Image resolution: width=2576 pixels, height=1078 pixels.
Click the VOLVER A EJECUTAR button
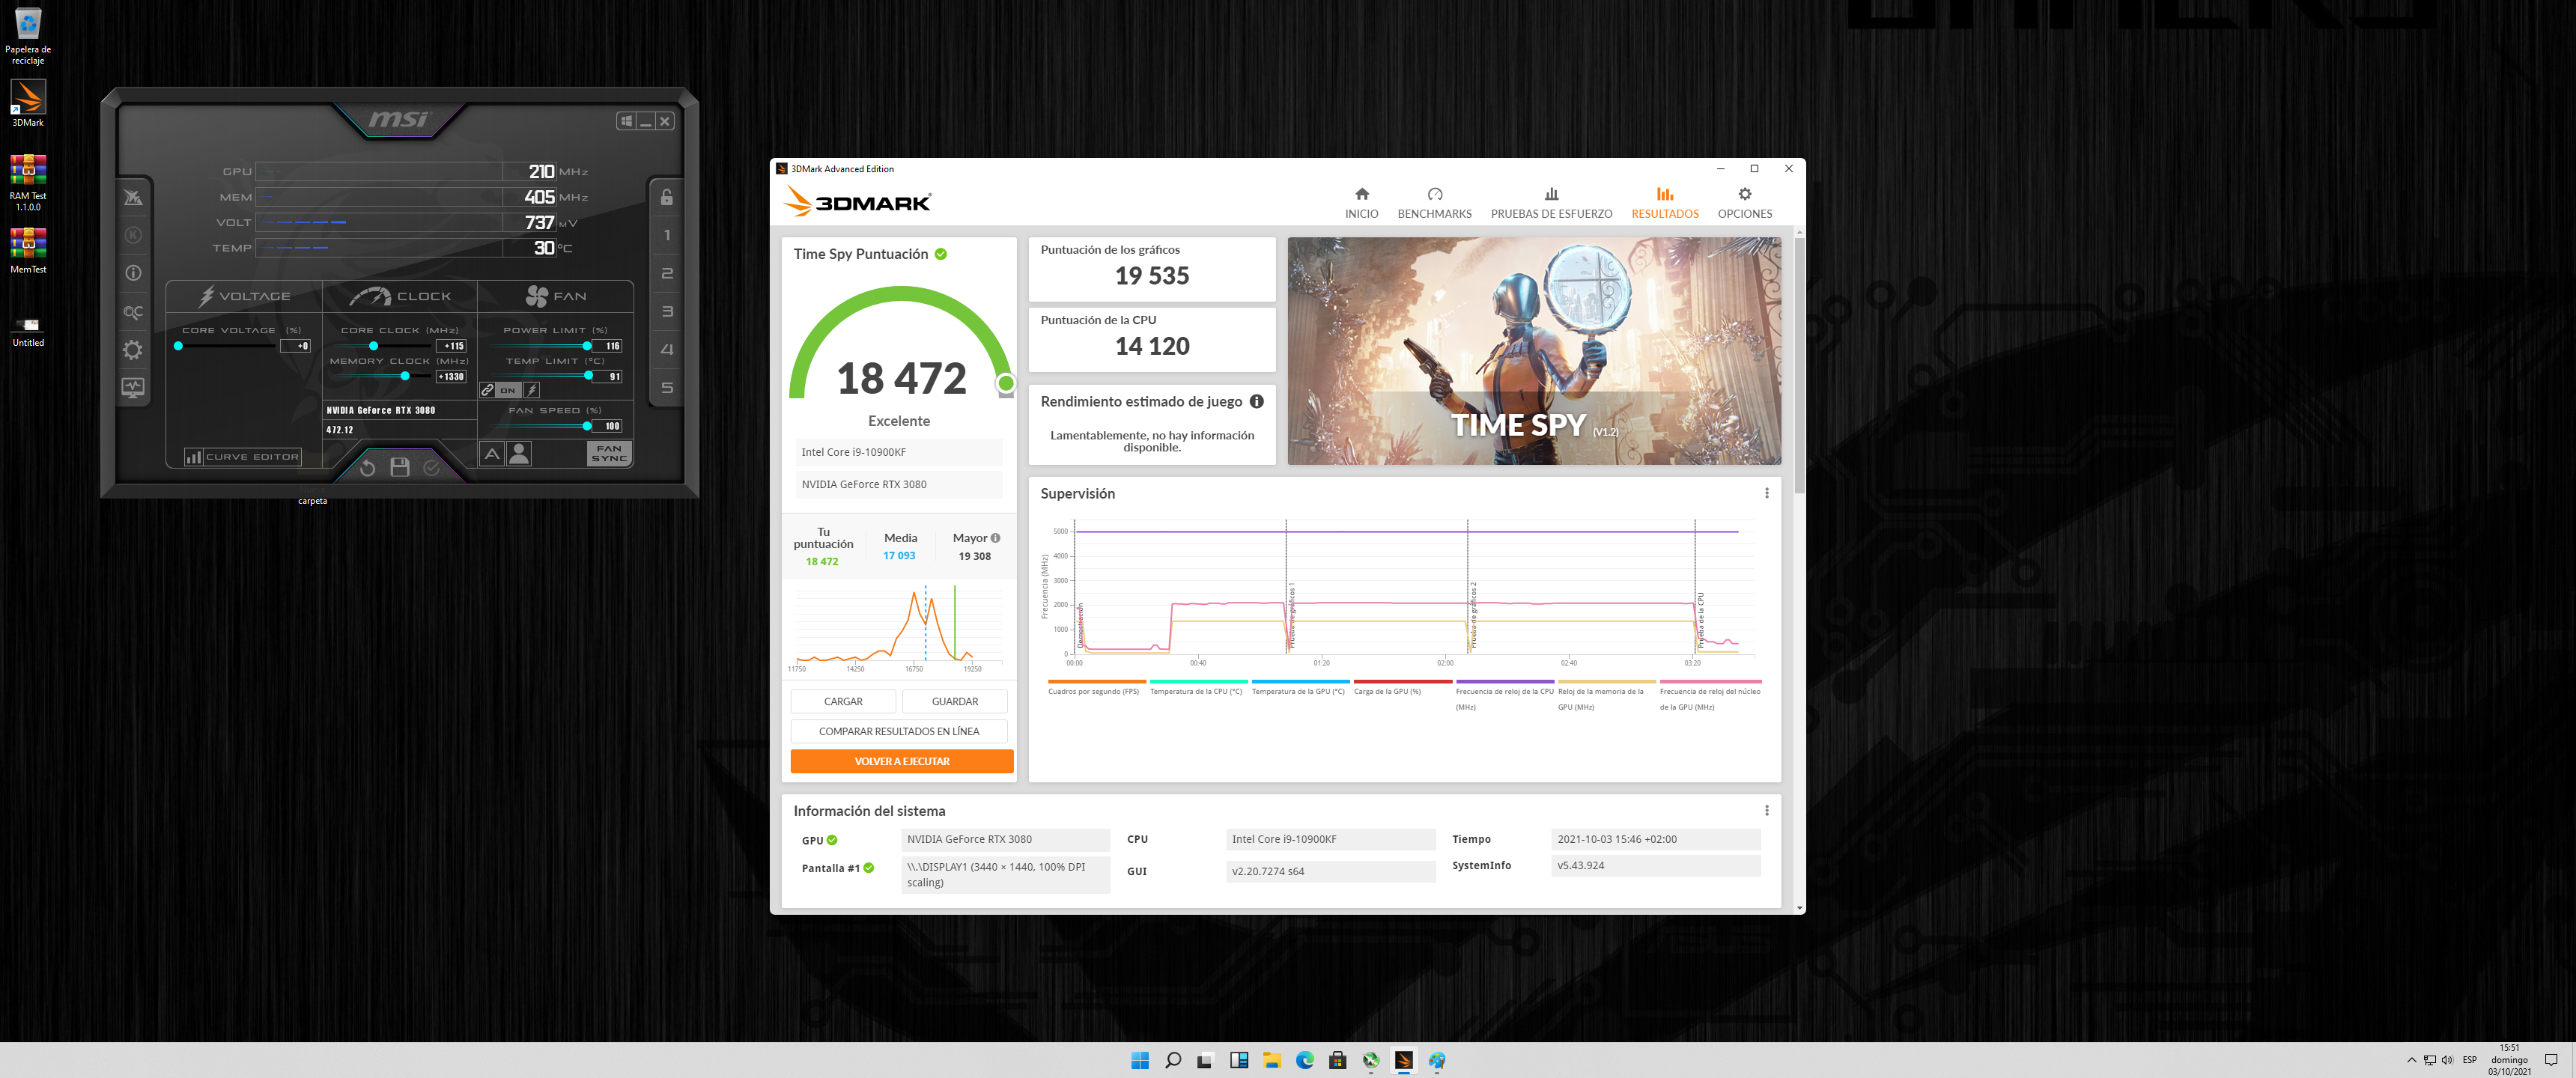tap(902, 761)
